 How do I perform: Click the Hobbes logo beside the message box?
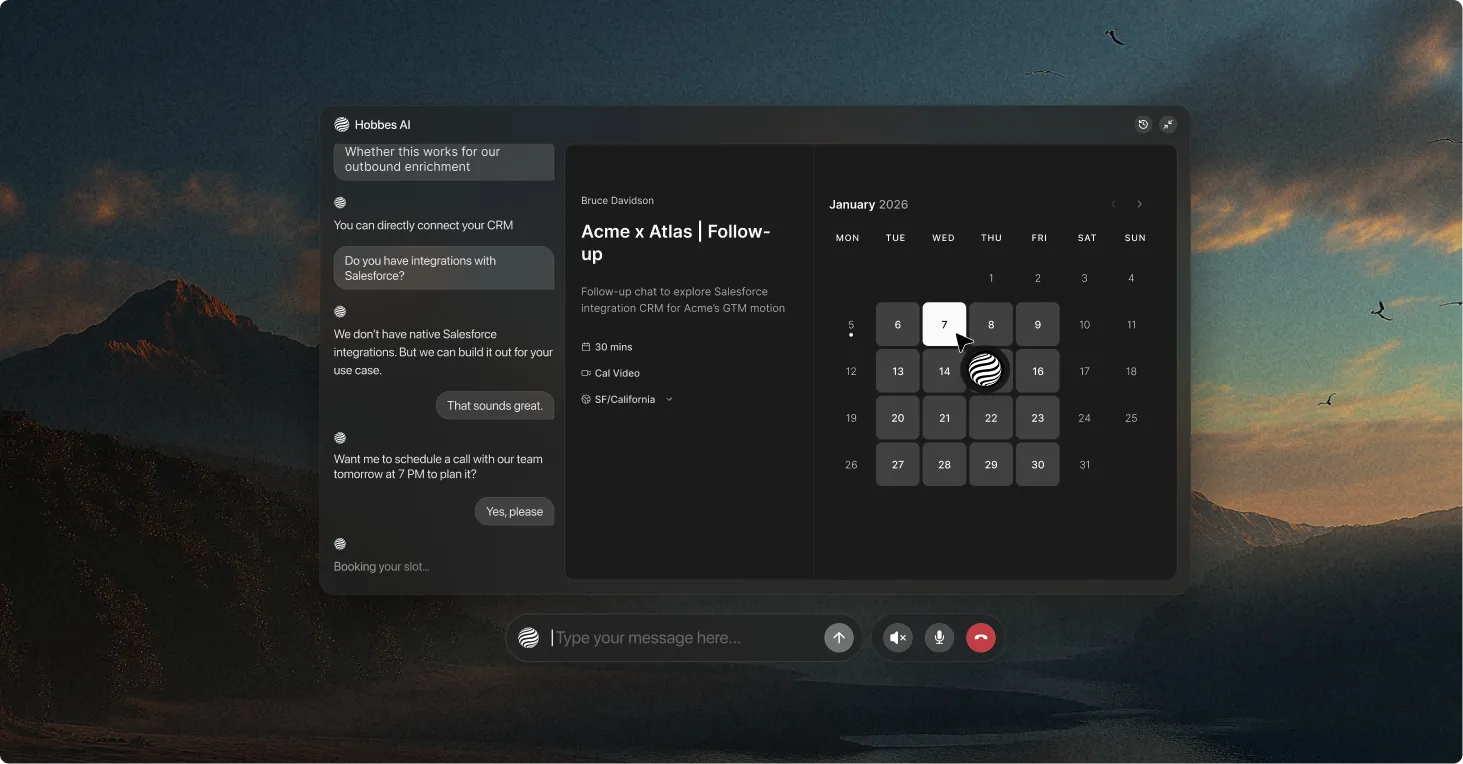[x=529, y=638]
